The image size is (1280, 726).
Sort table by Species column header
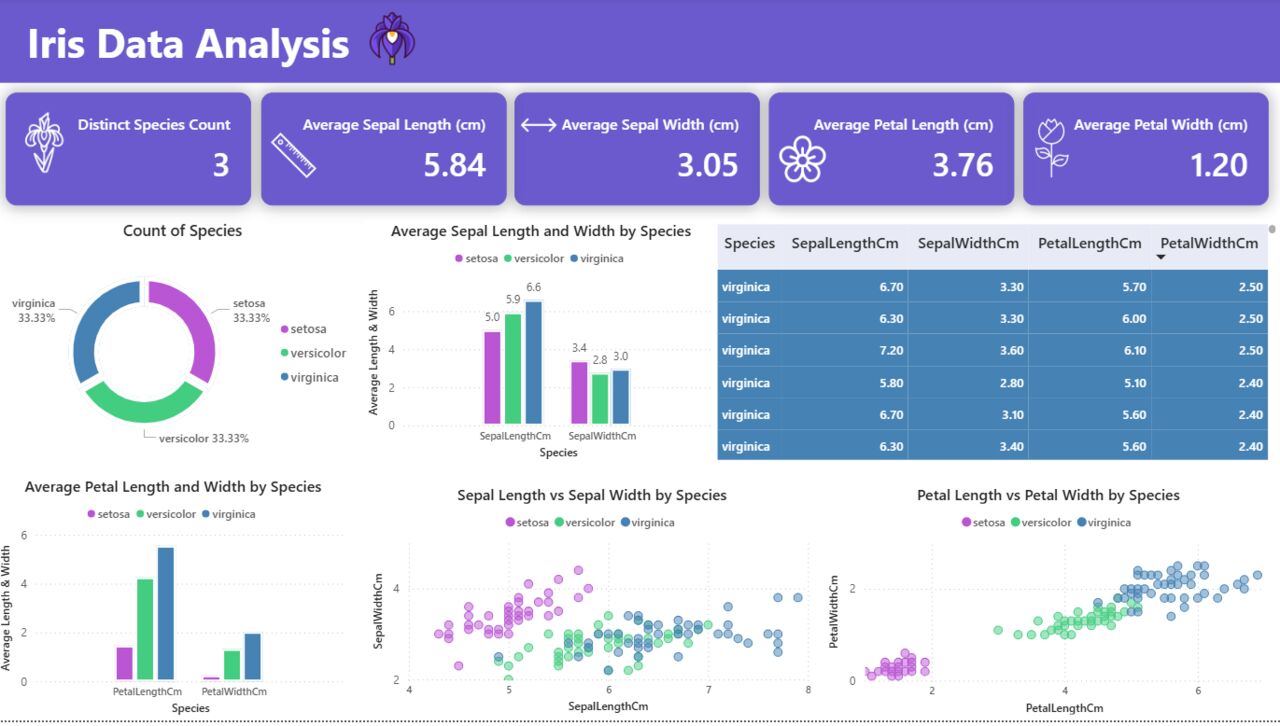pos(750,243)
